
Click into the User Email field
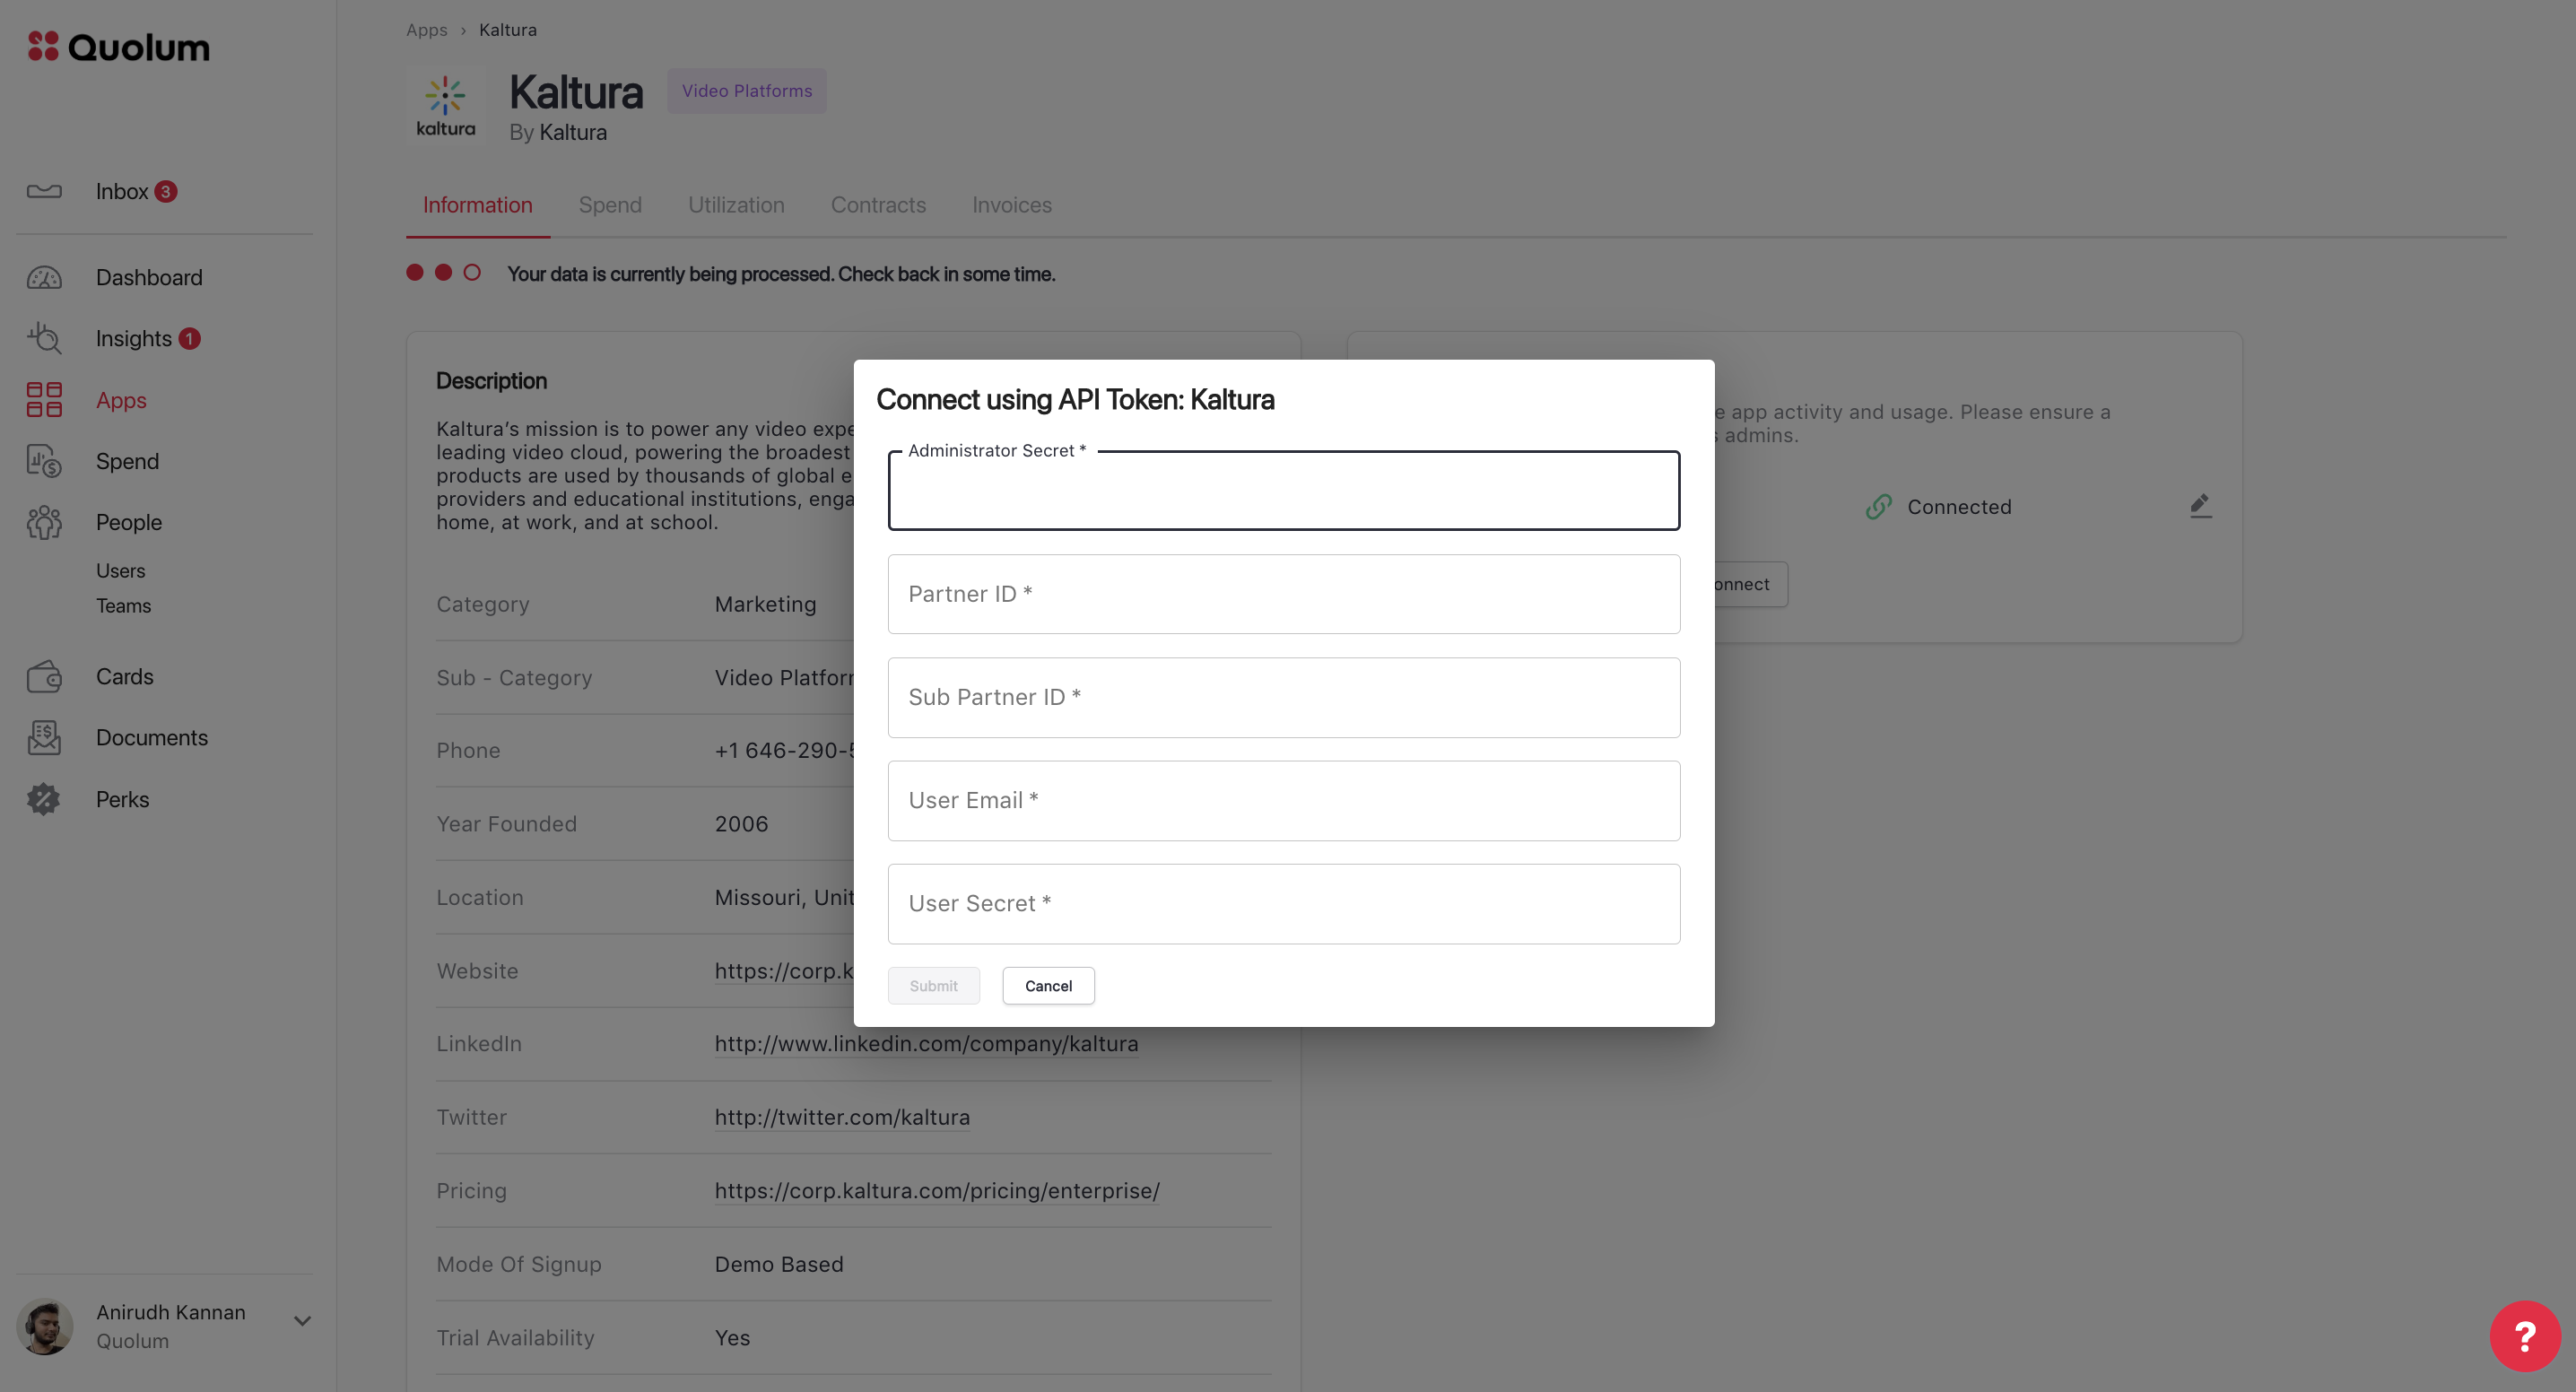(1283, 801)
